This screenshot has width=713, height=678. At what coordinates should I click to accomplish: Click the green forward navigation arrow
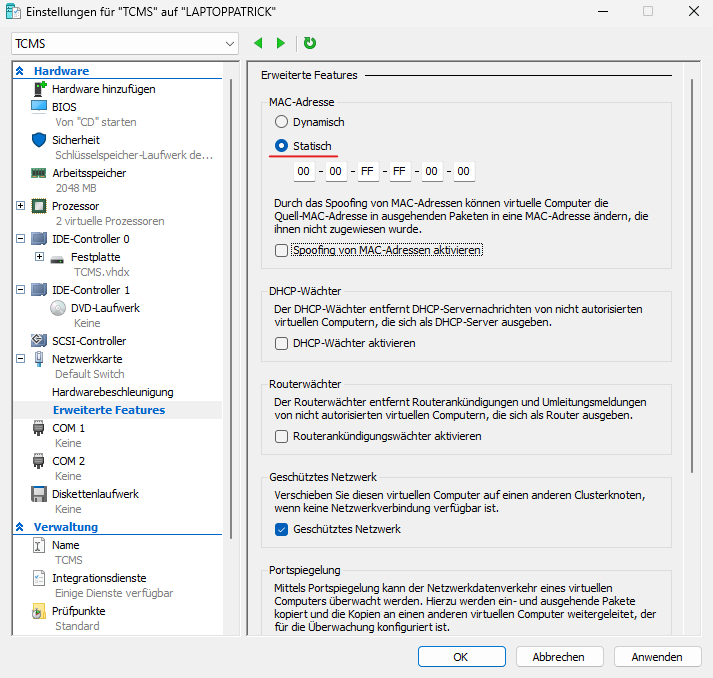point(281,43)
